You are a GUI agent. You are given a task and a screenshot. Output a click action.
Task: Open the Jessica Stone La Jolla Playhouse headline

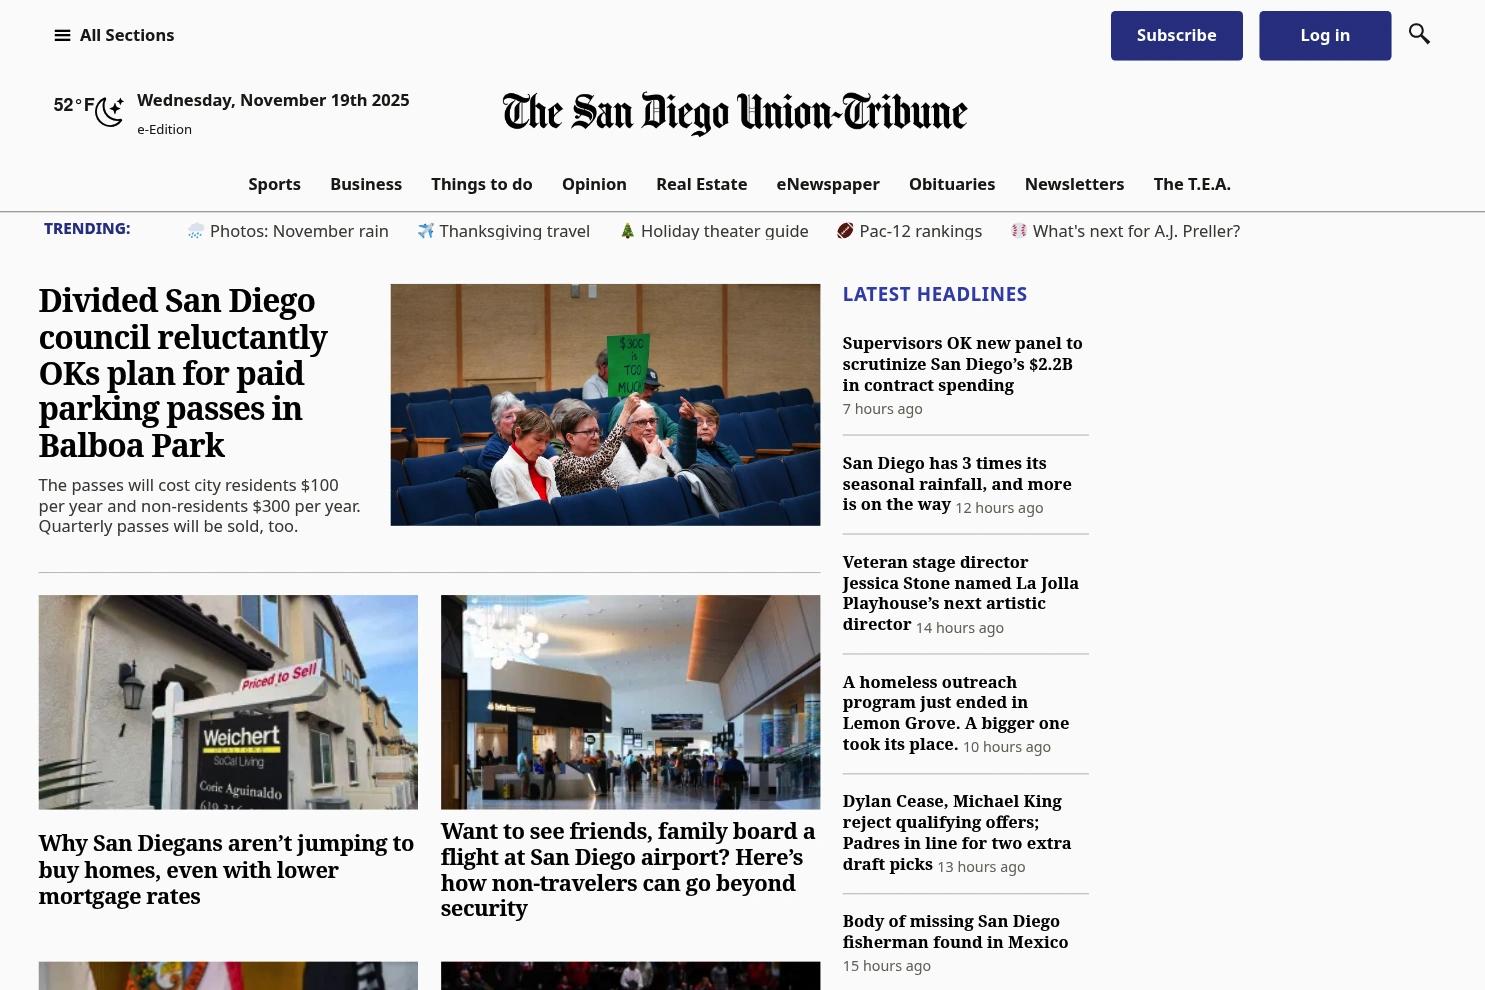pos(960,593)
